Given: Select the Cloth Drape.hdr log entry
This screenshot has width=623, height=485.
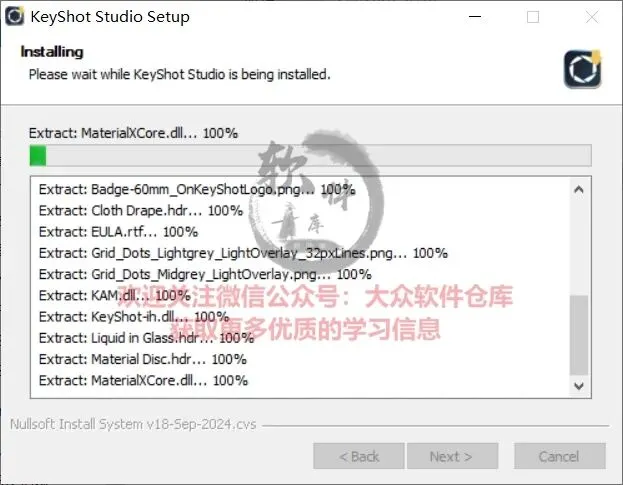Looking at the screenshot, I should coord(141,211).
